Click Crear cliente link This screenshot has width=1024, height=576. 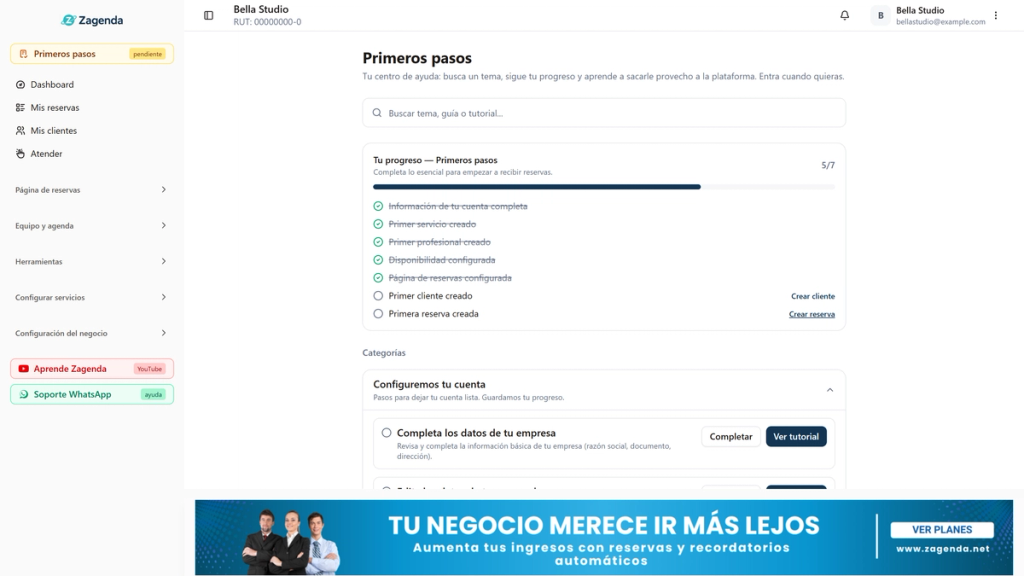click(x=812, y=296)
